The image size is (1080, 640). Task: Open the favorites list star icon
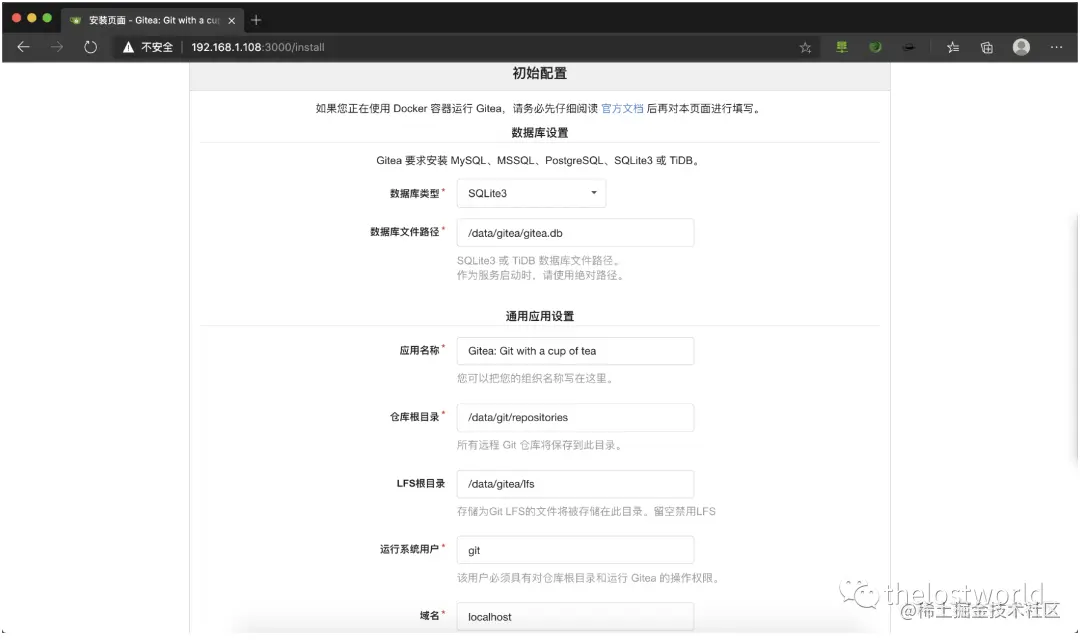click(952, 46)
